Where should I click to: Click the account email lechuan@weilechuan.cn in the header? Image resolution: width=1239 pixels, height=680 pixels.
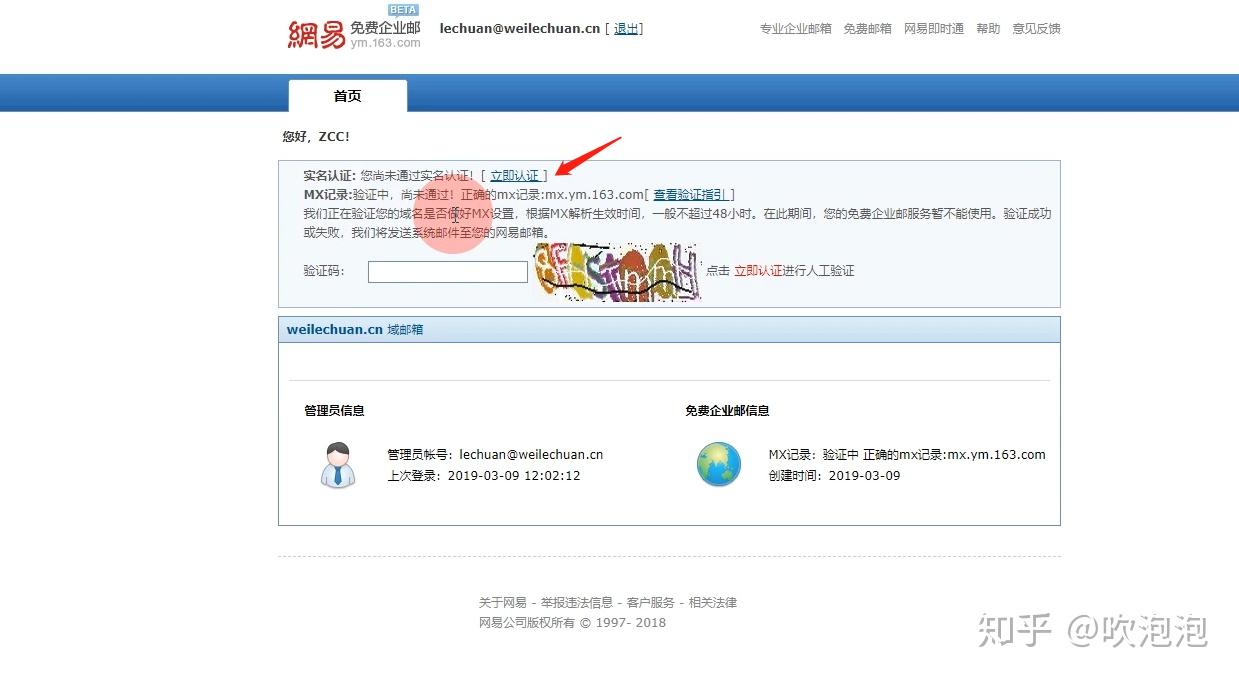point(520,29)
